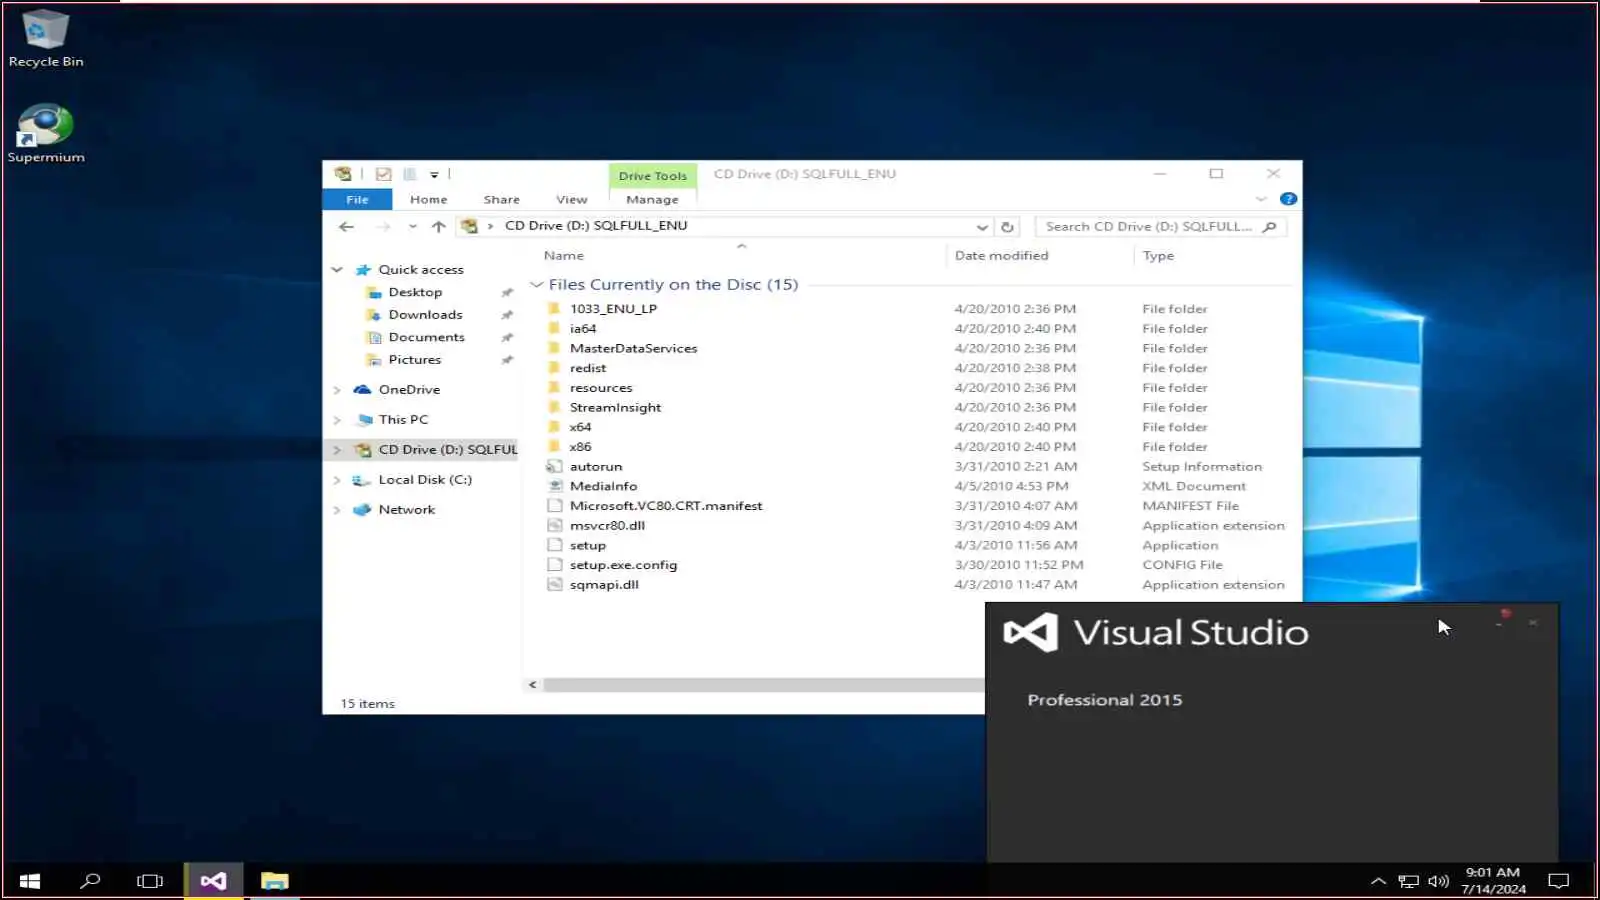Screen dimensions: 1600x900
Task: Select the setup.exe.config file
Action: tap(623, 565)
